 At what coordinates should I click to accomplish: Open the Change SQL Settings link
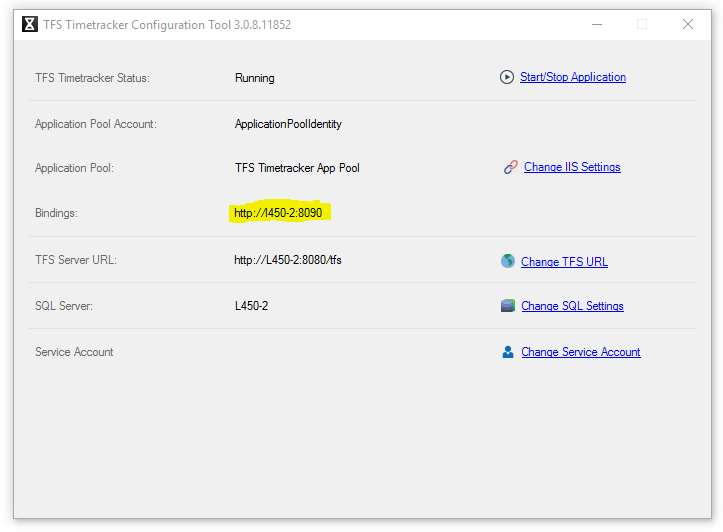(572, 306)
